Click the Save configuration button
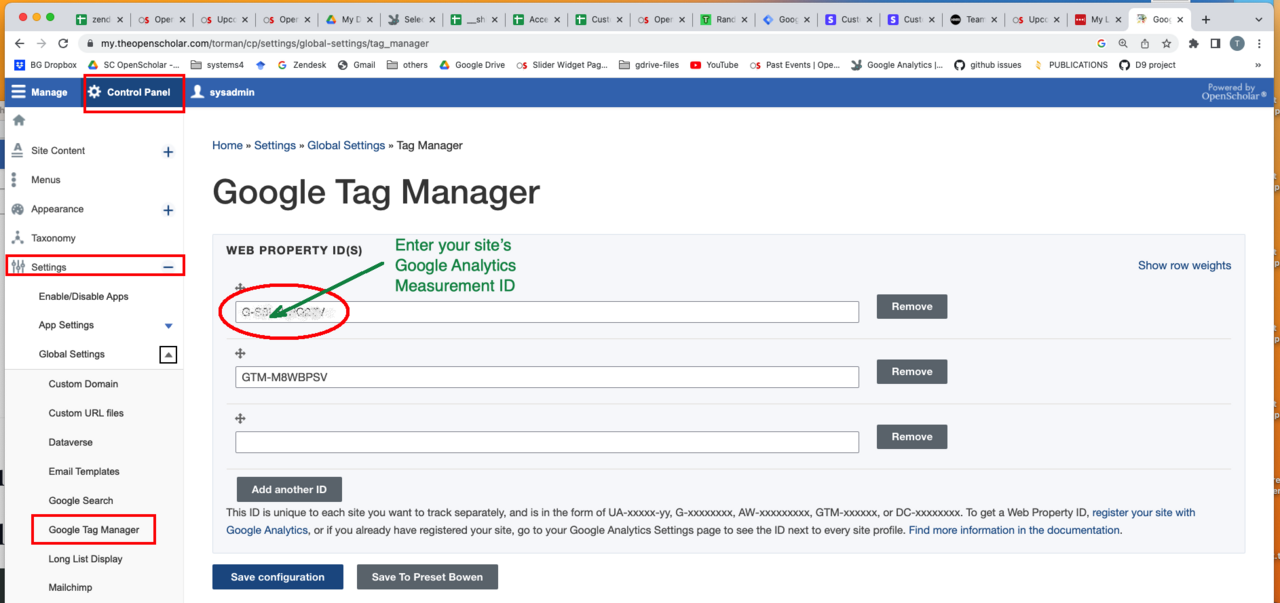The width and height of the screenshot is (1280, 603). 277,577
